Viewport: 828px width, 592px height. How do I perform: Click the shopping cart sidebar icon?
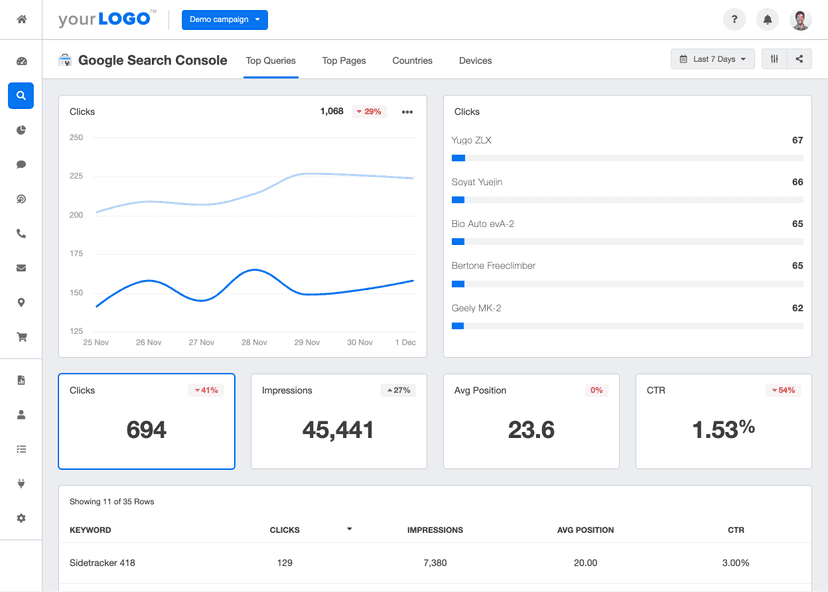coord(20,336)
